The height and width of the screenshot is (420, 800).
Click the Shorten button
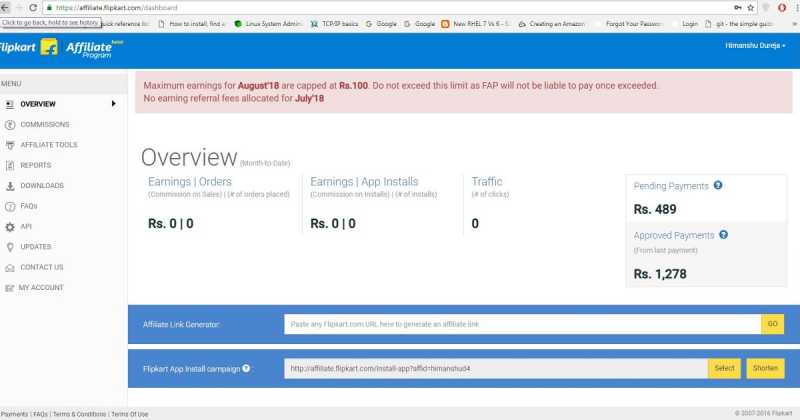[x=765, y=368]
